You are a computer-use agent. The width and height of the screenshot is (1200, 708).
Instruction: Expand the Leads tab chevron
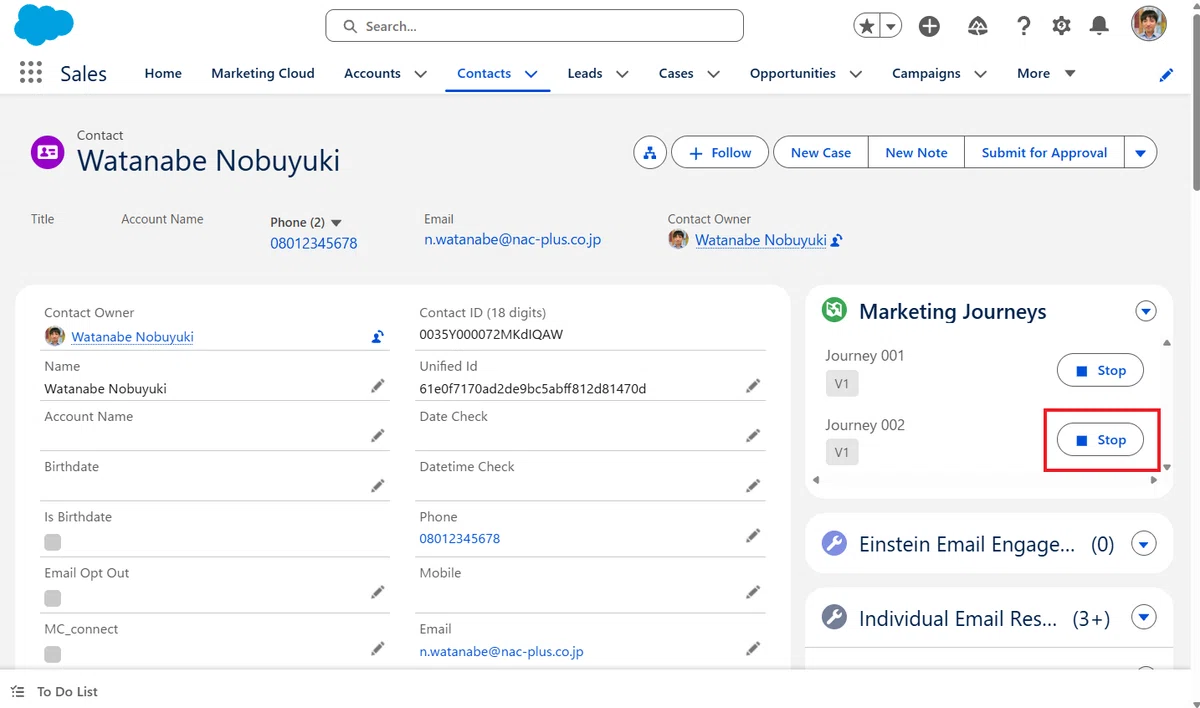pyautogui.click(x=622, y=74)
